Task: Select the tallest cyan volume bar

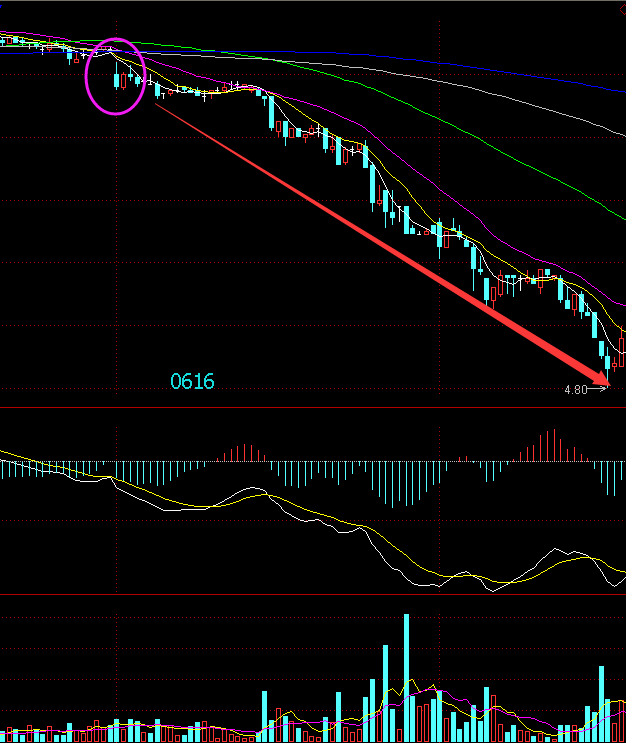Action: click(406, 678)
